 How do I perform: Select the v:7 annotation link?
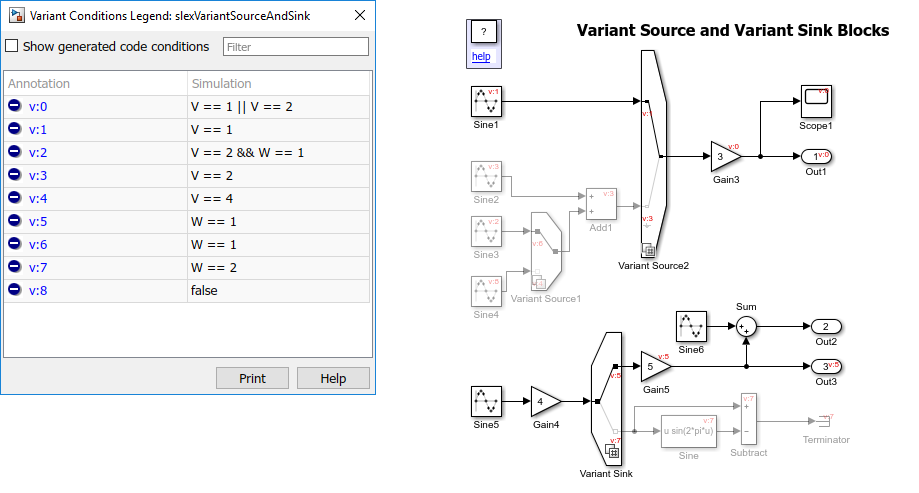(38, 267)
